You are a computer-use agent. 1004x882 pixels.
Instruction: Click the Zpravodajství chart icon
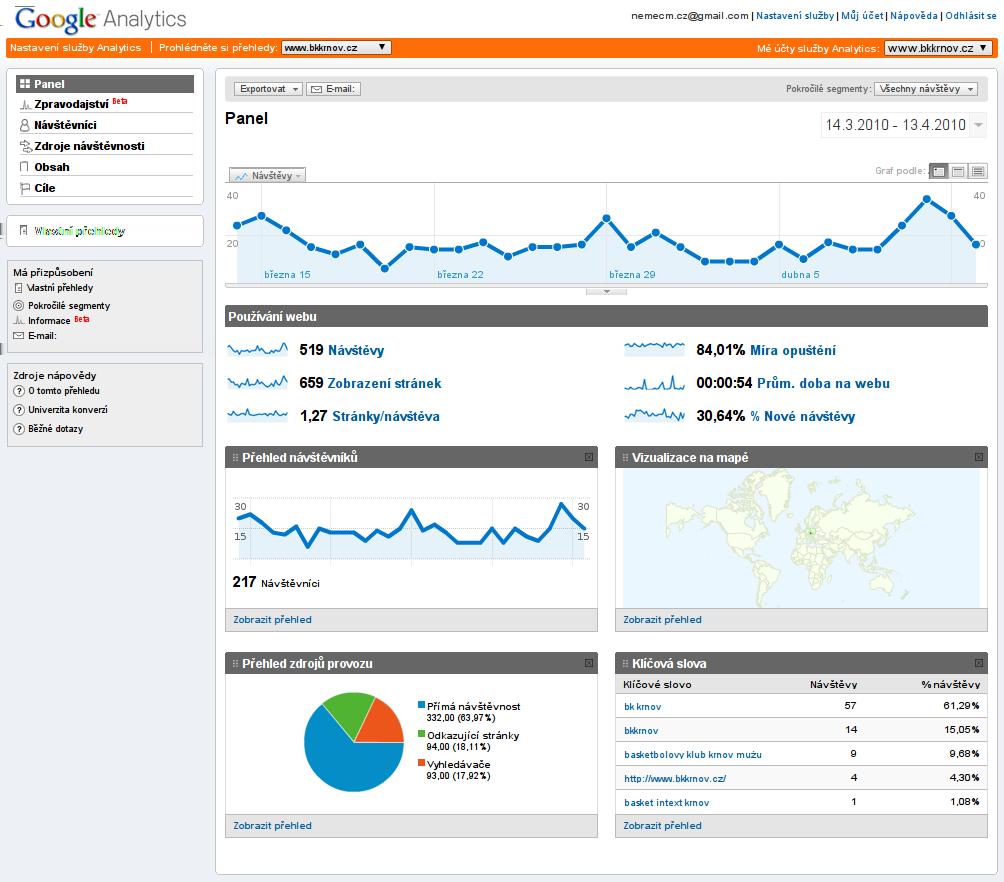click(x=25, y=104)
